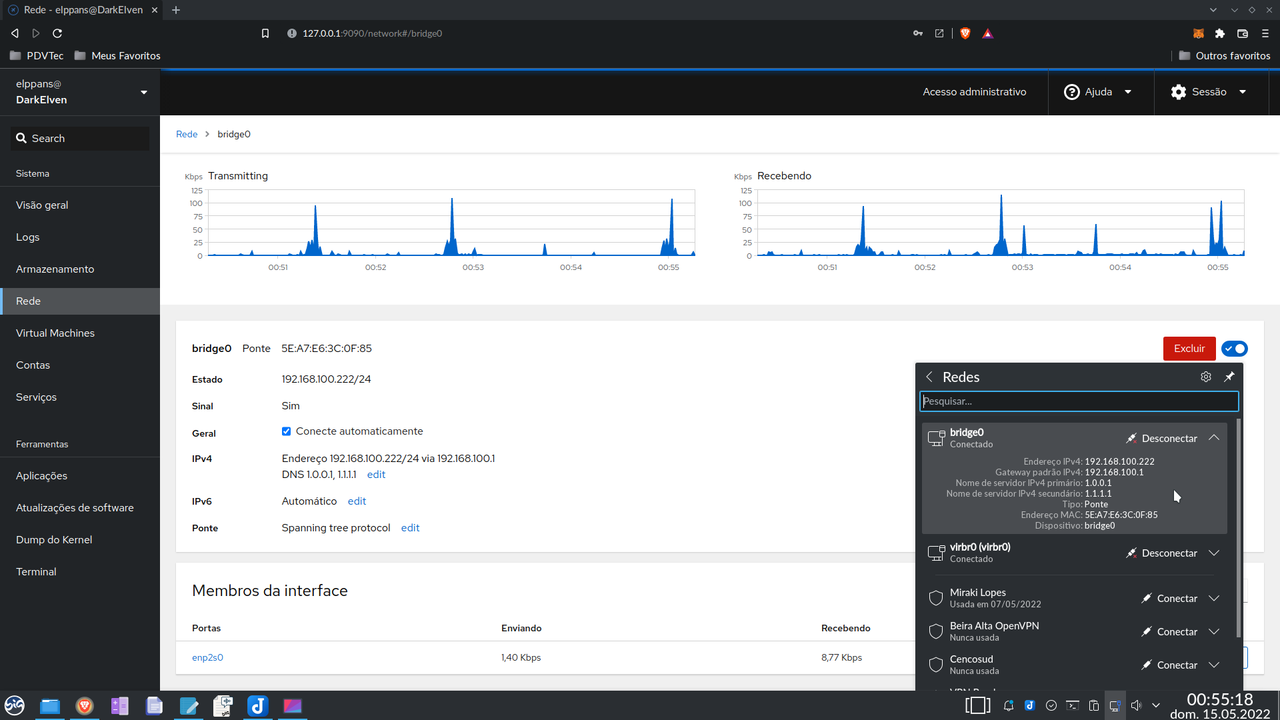Open the browser extensions puzzle icon
Screen dimensions: 1280x720
coord(1220,33)
